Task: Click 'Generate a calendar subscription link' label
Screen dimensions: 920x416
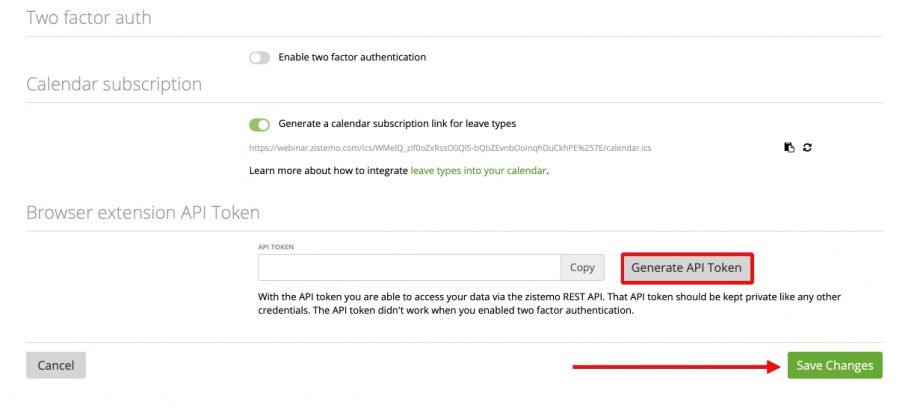Action: coord(397,124)
